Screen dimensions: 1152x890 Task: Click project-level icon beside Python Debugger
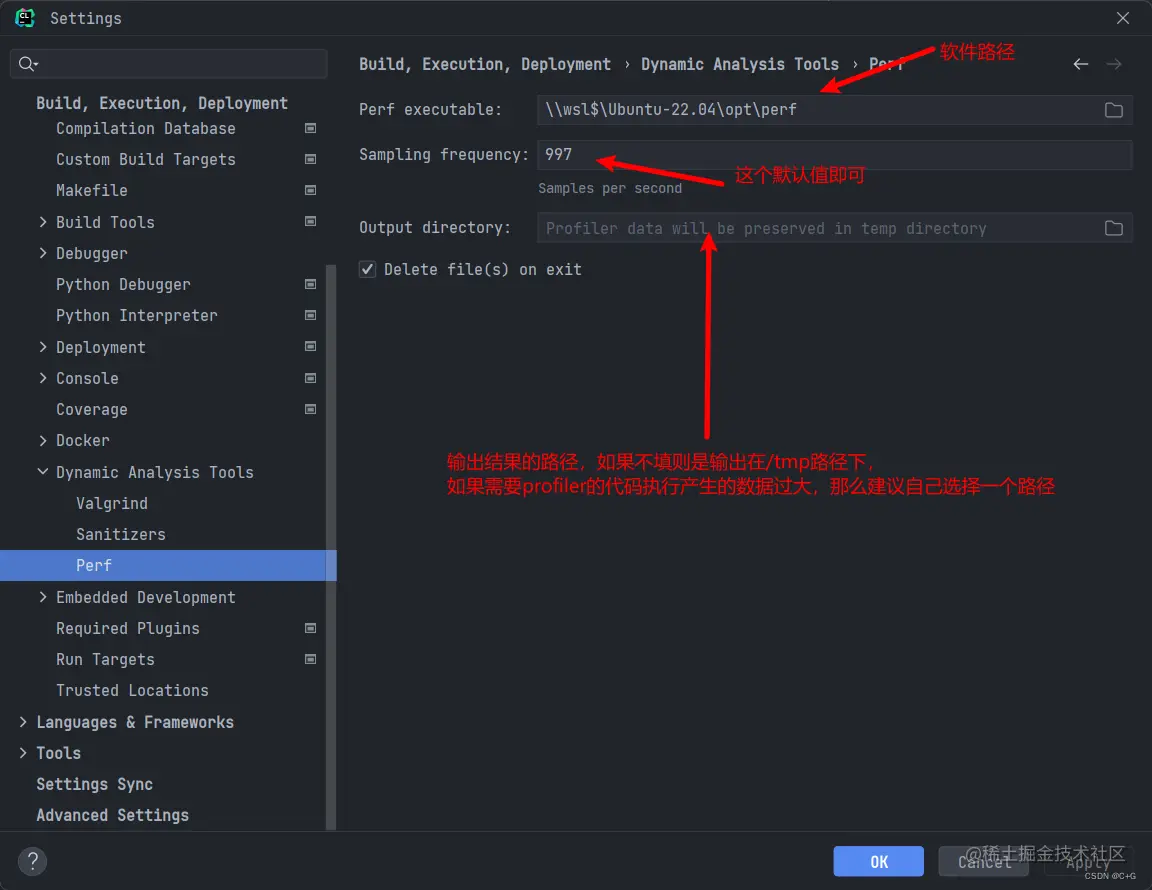311,284
